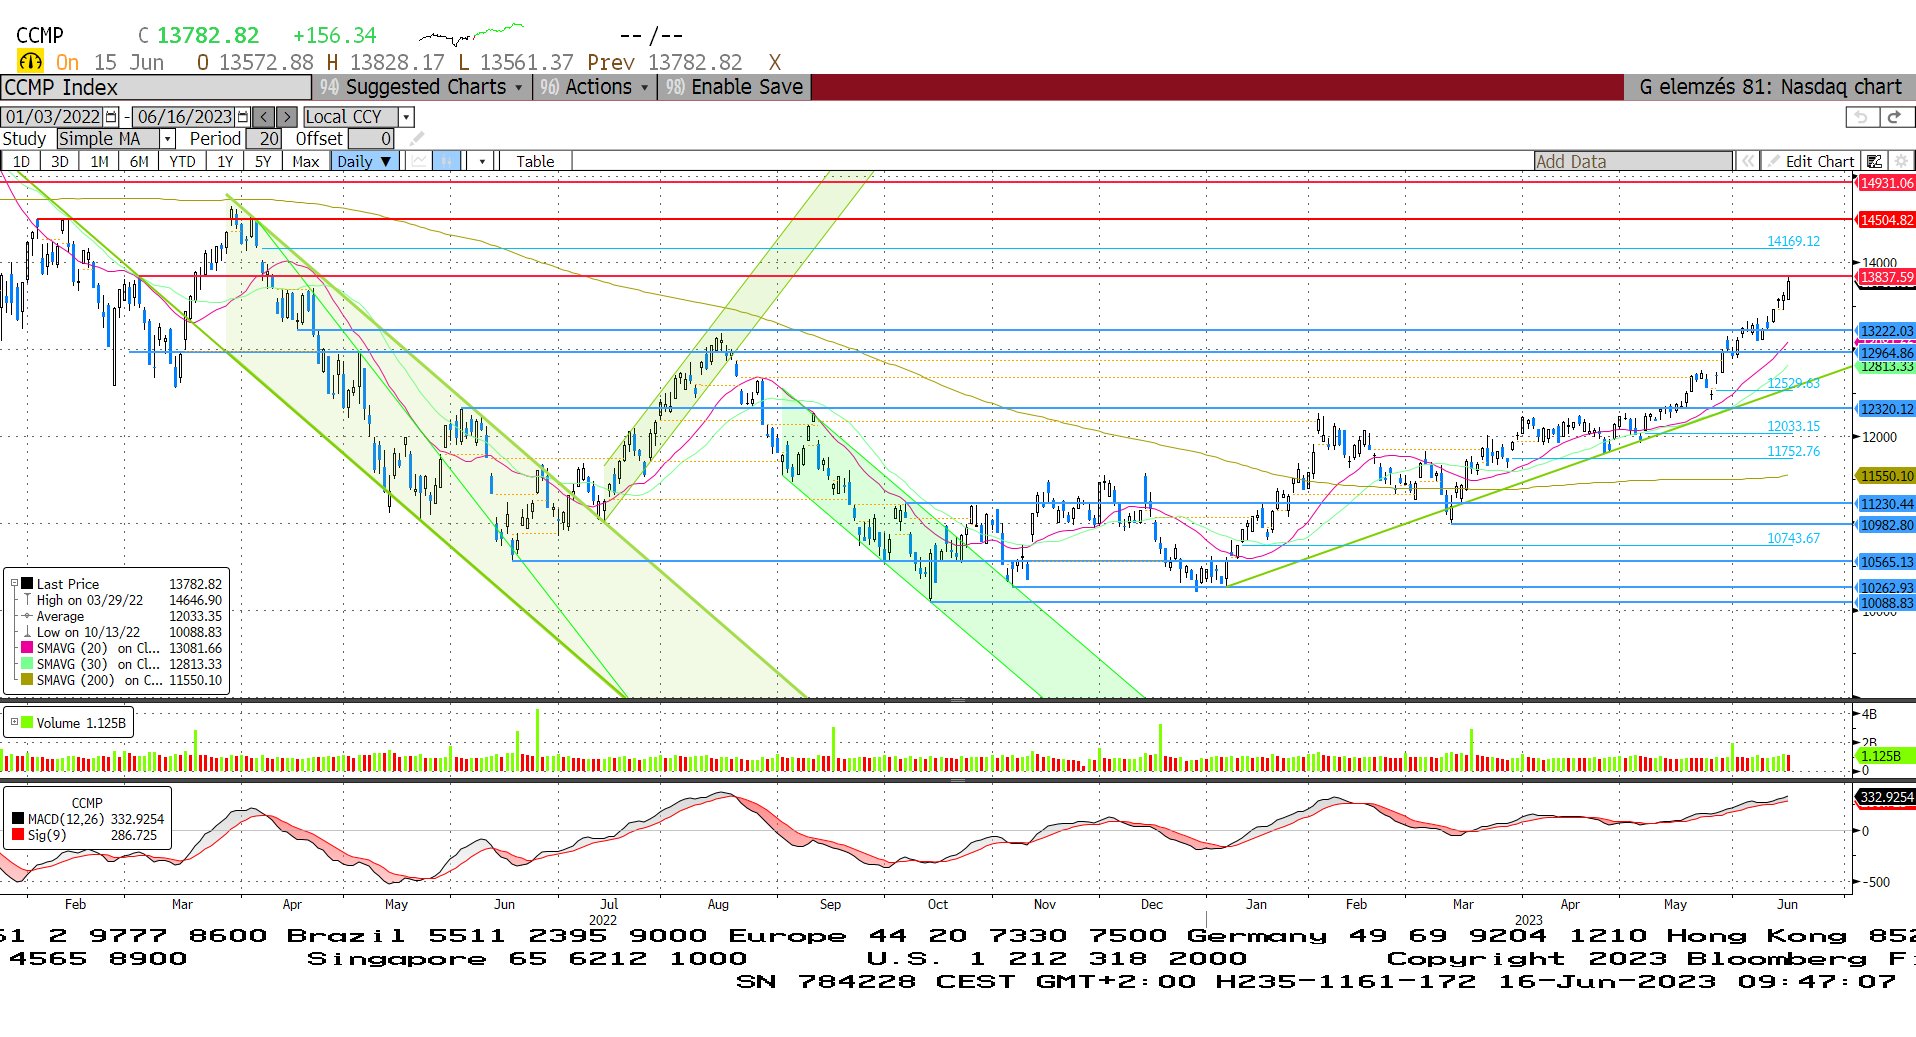Click the 12320.12 blue price label

(x=1886, y=409)
